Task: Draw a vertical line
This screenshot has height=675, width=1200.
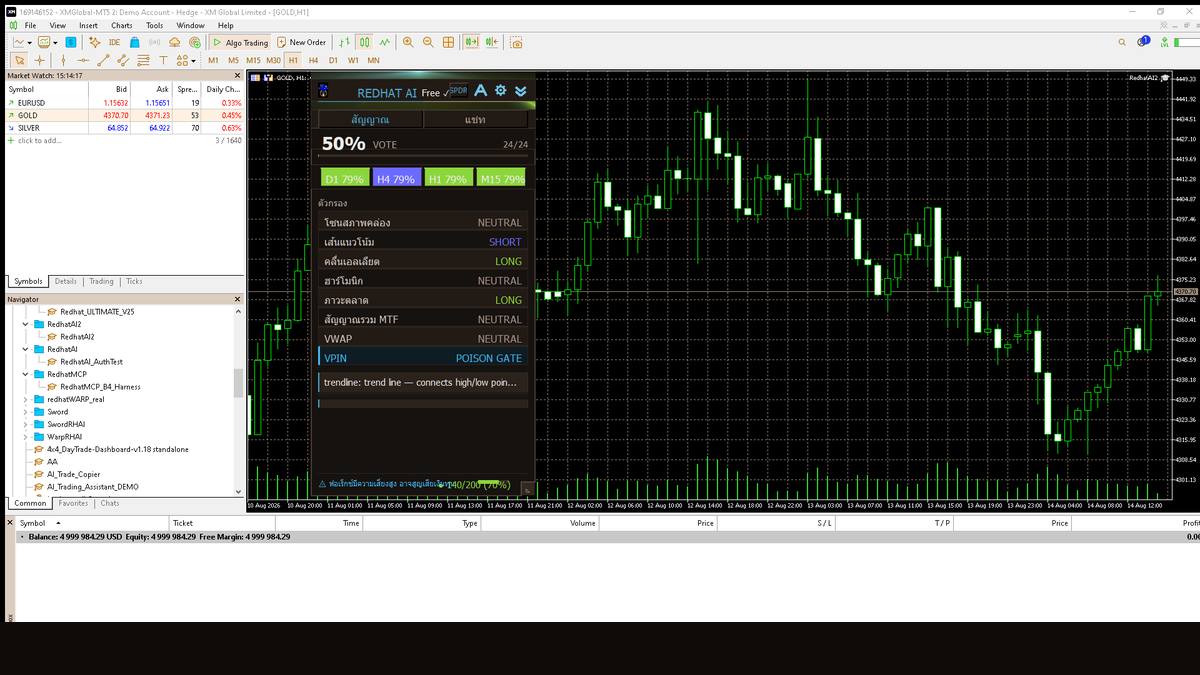Action: pos(63,60)
